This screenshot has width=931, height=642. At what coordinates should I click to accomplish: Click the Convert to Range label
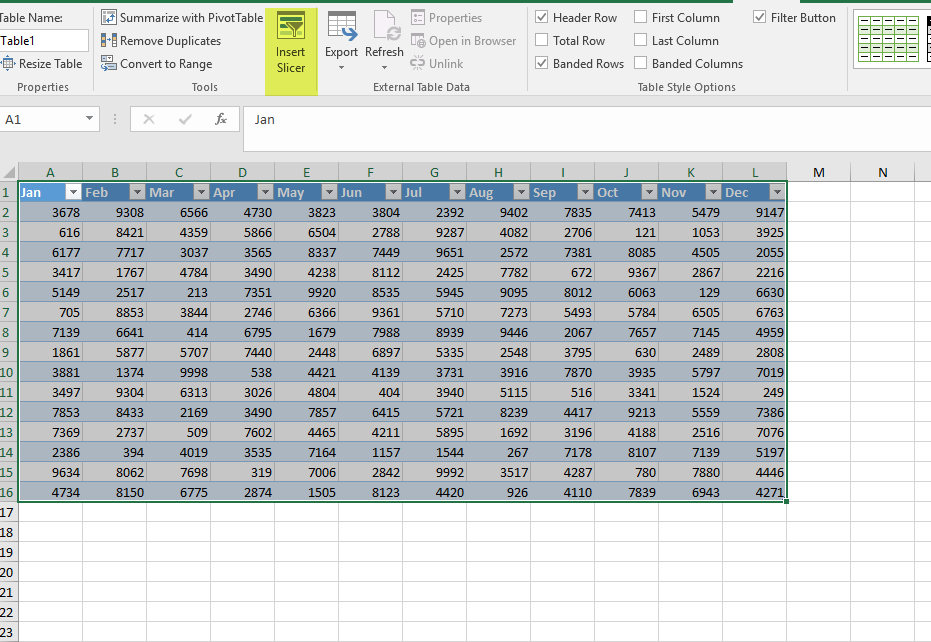(166, 64)
